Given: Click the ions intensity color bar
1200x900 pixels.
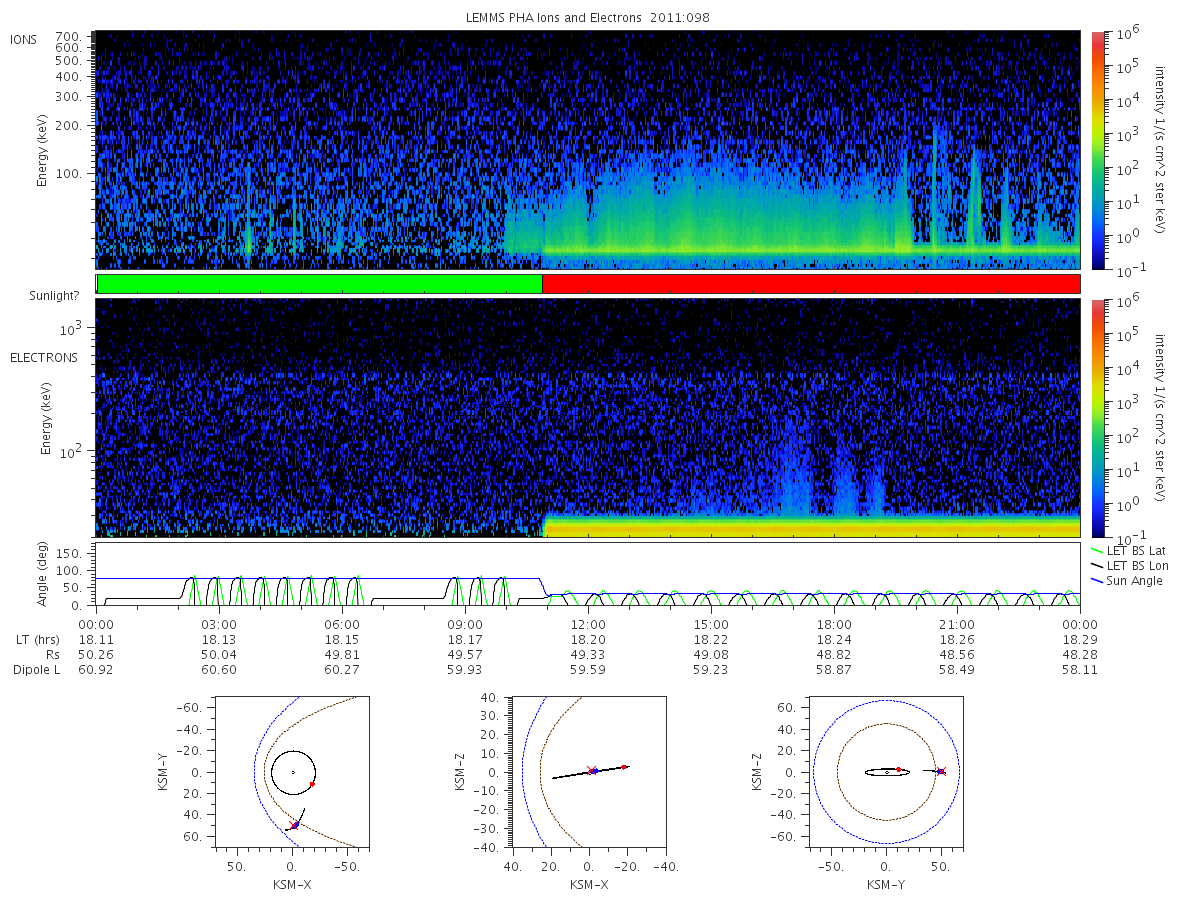Looking at the screenshot, I should pyautogui.click(x=1097, y=150).
